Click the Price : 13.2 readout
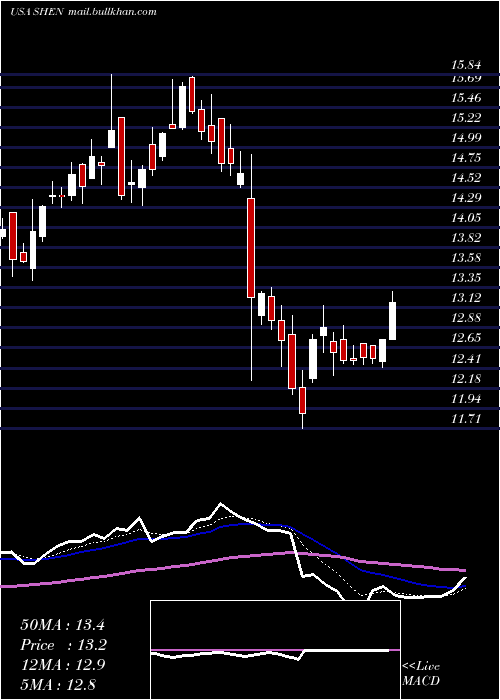 pyautogui.click(x=64, y=645)
